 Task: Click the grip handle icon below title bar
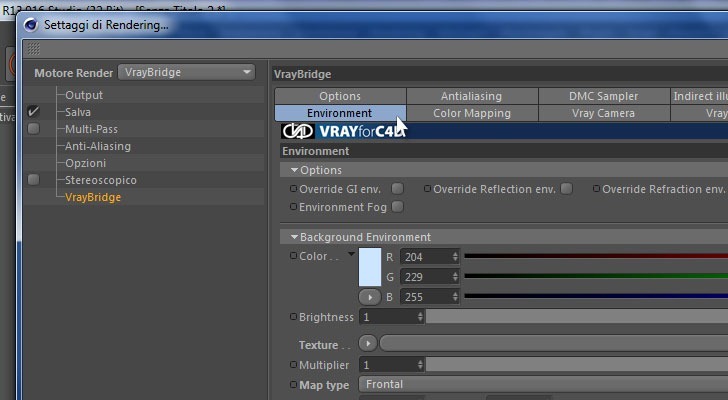pos(33,48)
